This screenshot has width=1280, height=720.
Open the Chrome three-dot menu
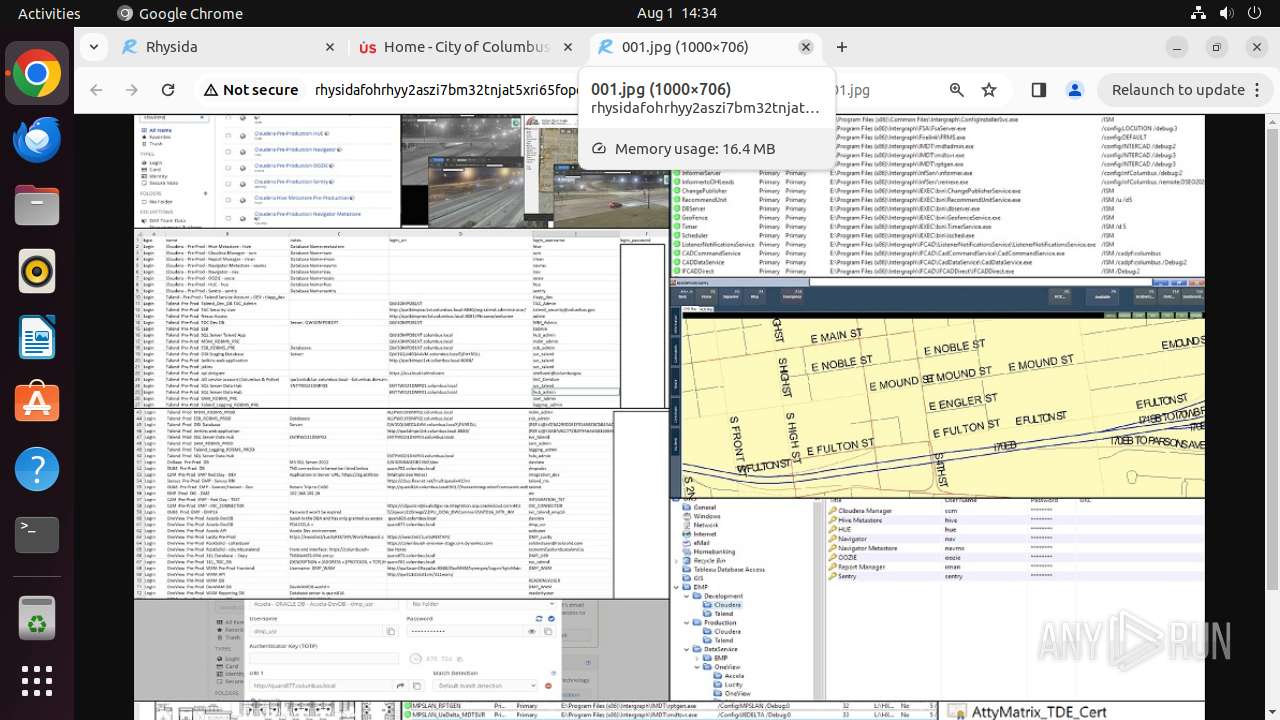[1255, 90]
